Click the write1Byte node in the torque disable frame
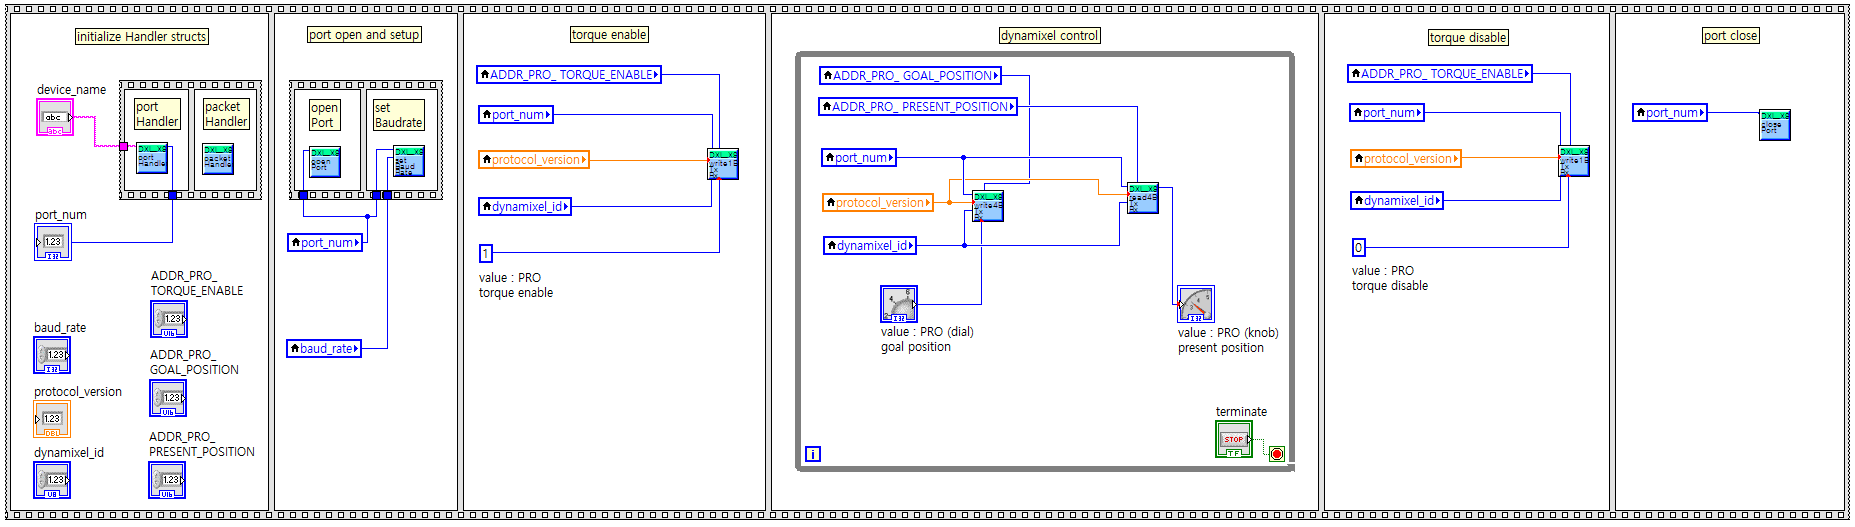The width and height of the screenshot is (1855, 527). 1574,161
